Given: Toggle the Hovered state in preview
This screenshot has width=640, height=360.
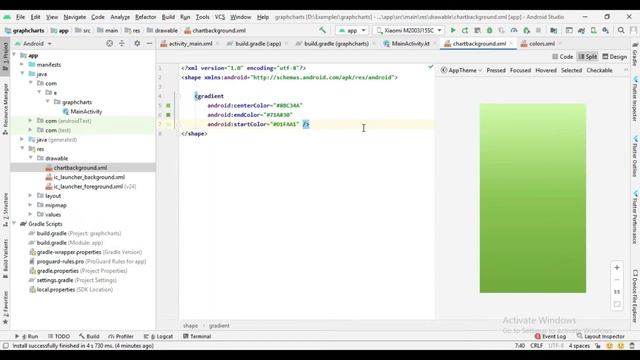Looking at the screenshot, I should (546, 70).
